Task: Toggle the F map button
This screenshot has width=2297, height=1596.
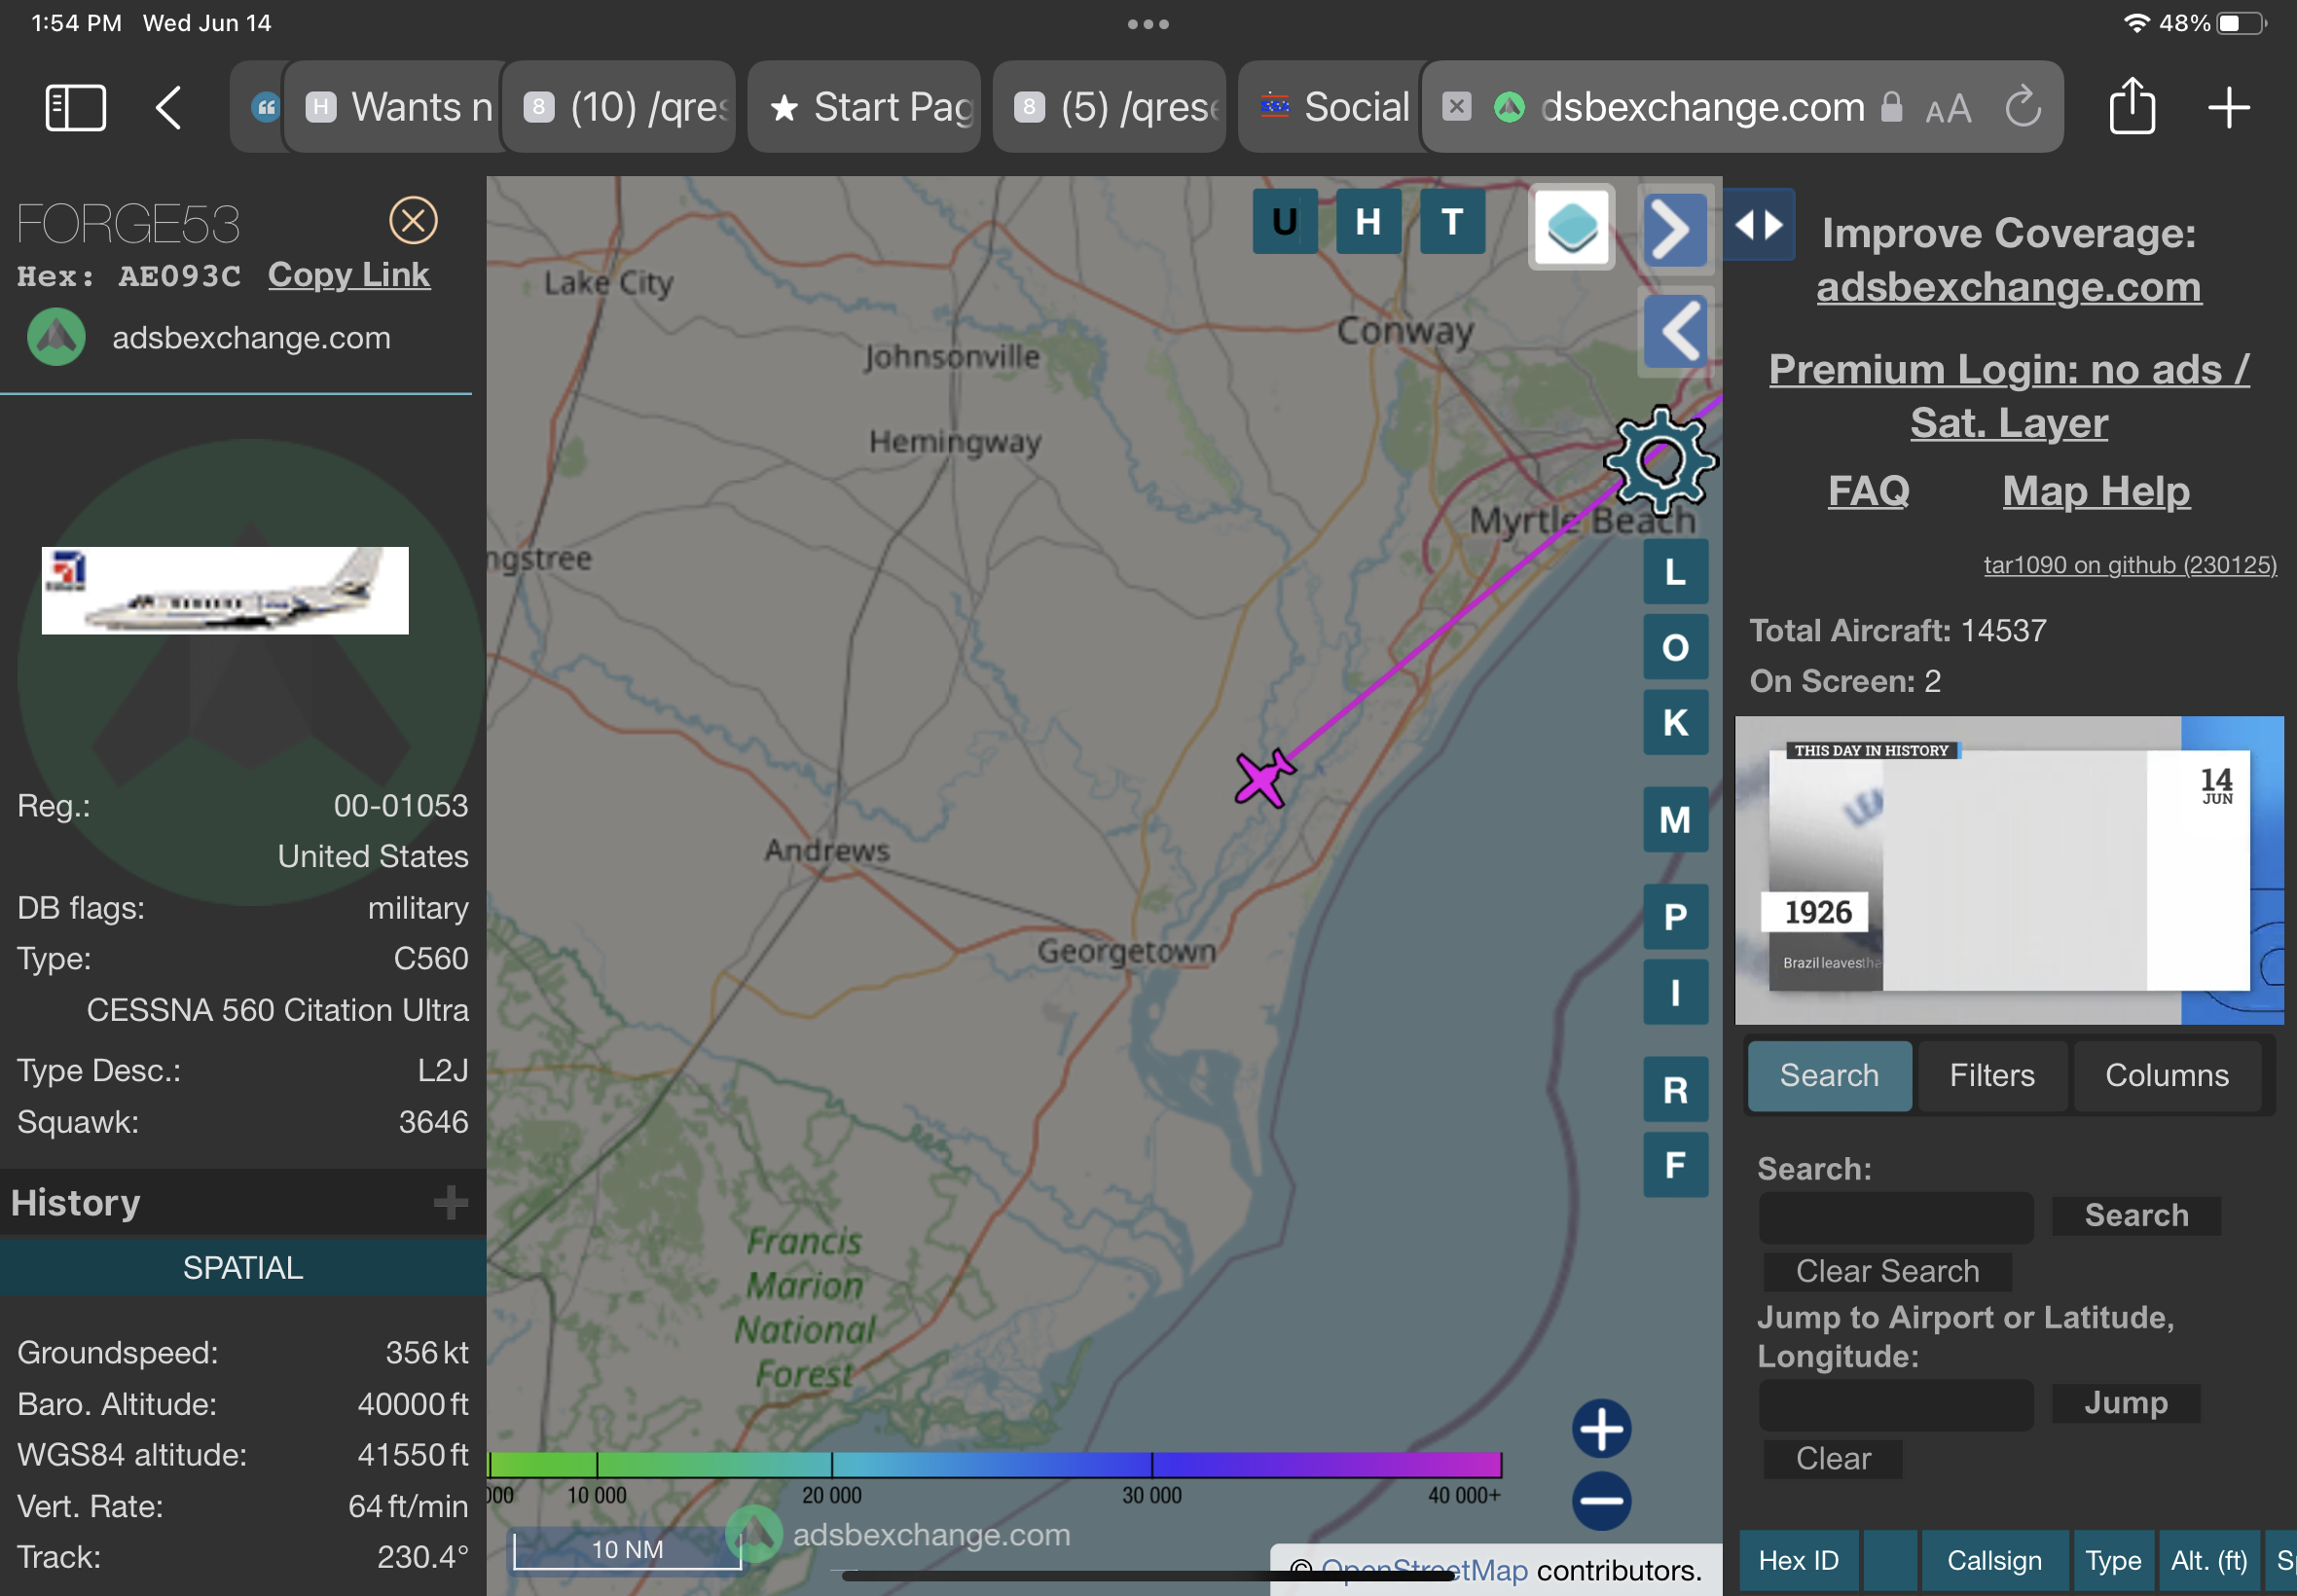Action: 1675,1165
